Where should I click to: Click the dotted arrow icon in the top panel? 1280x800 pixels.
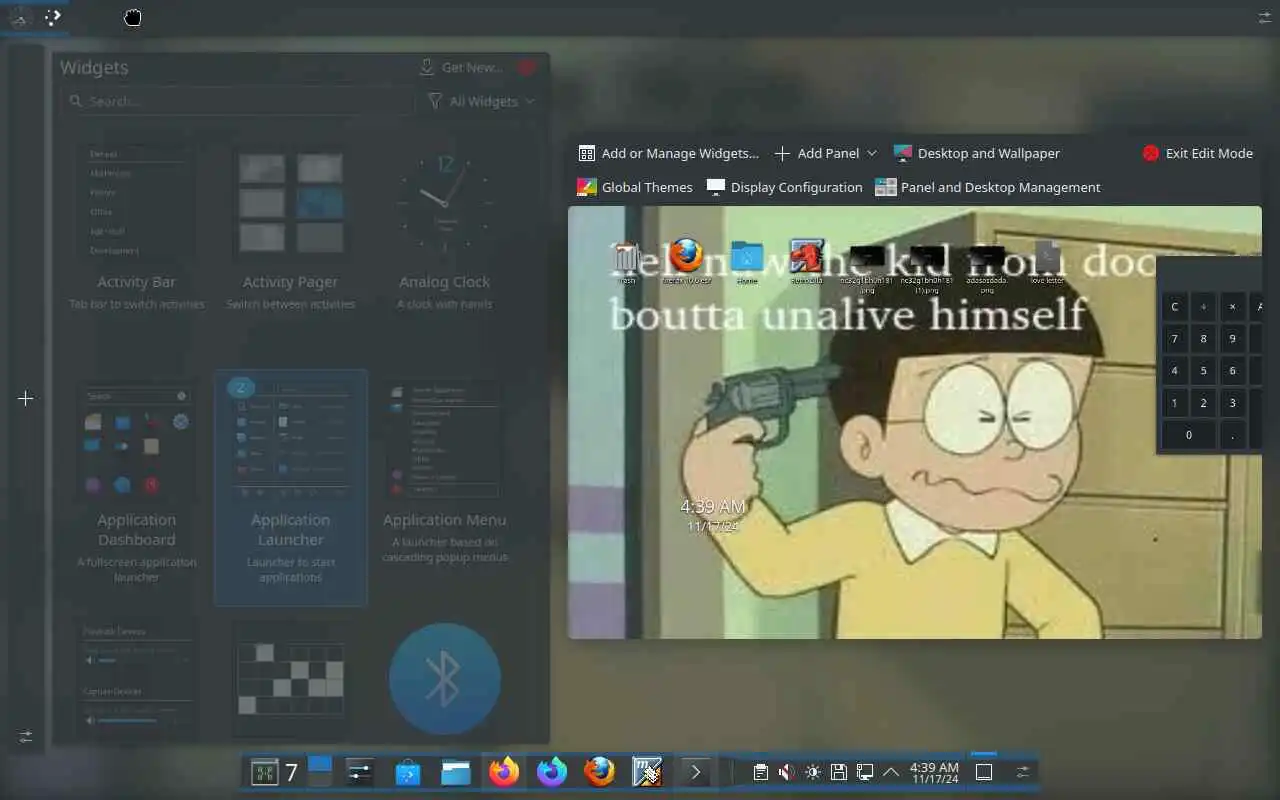pyautogui.click(x=53, y=17)
